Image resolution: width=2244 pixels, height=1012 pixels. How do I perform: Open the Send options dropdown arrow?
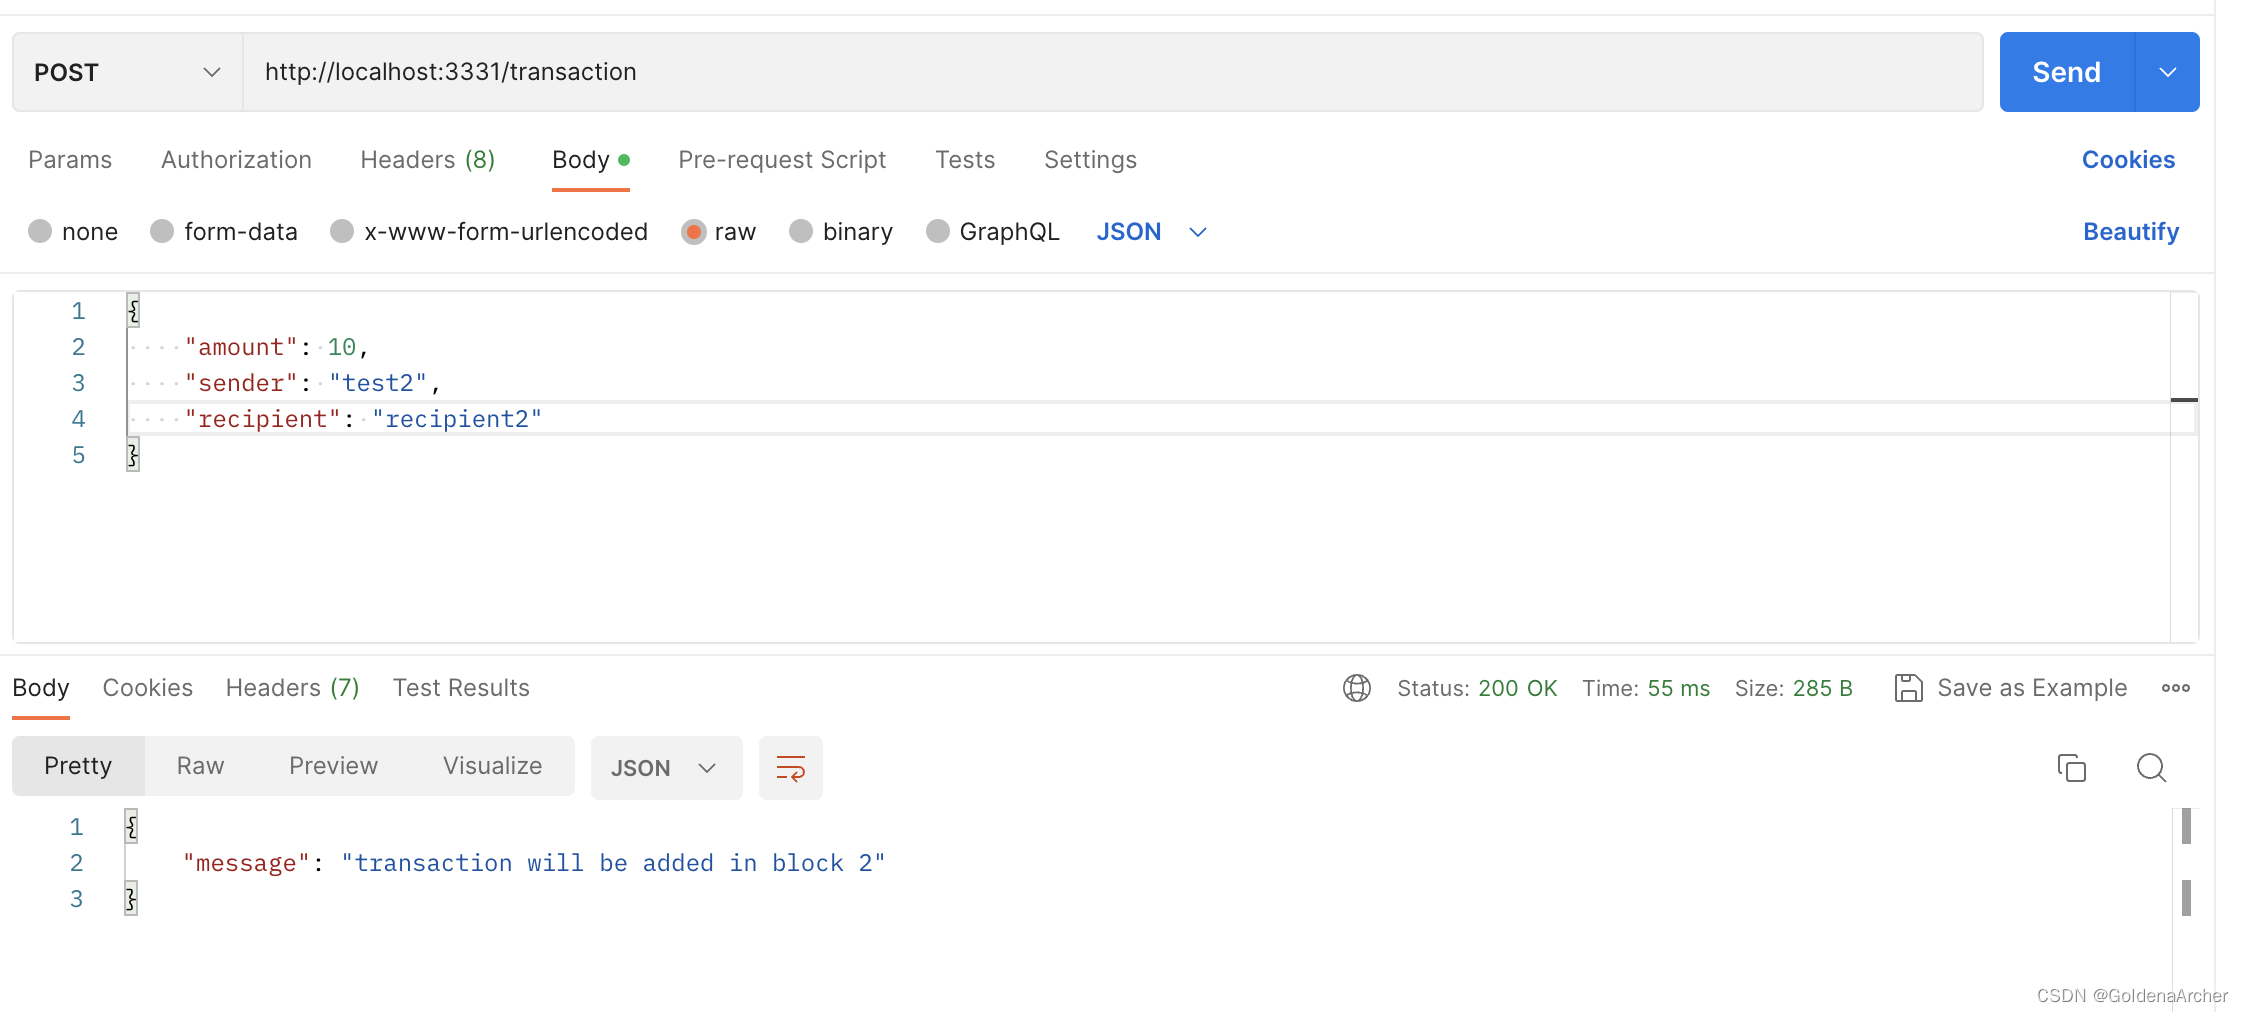point(2168,72)
